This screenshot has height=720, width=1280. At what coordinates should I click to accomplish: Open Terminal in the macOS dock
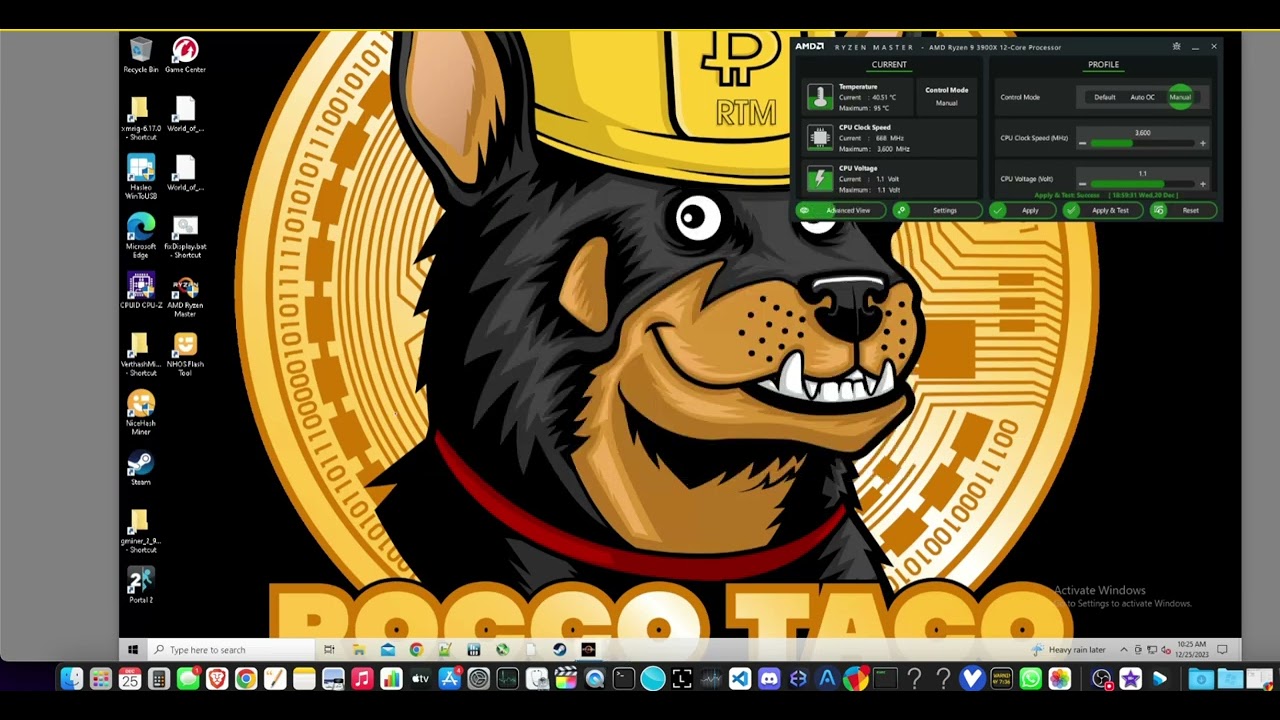(x=624, y=679)
